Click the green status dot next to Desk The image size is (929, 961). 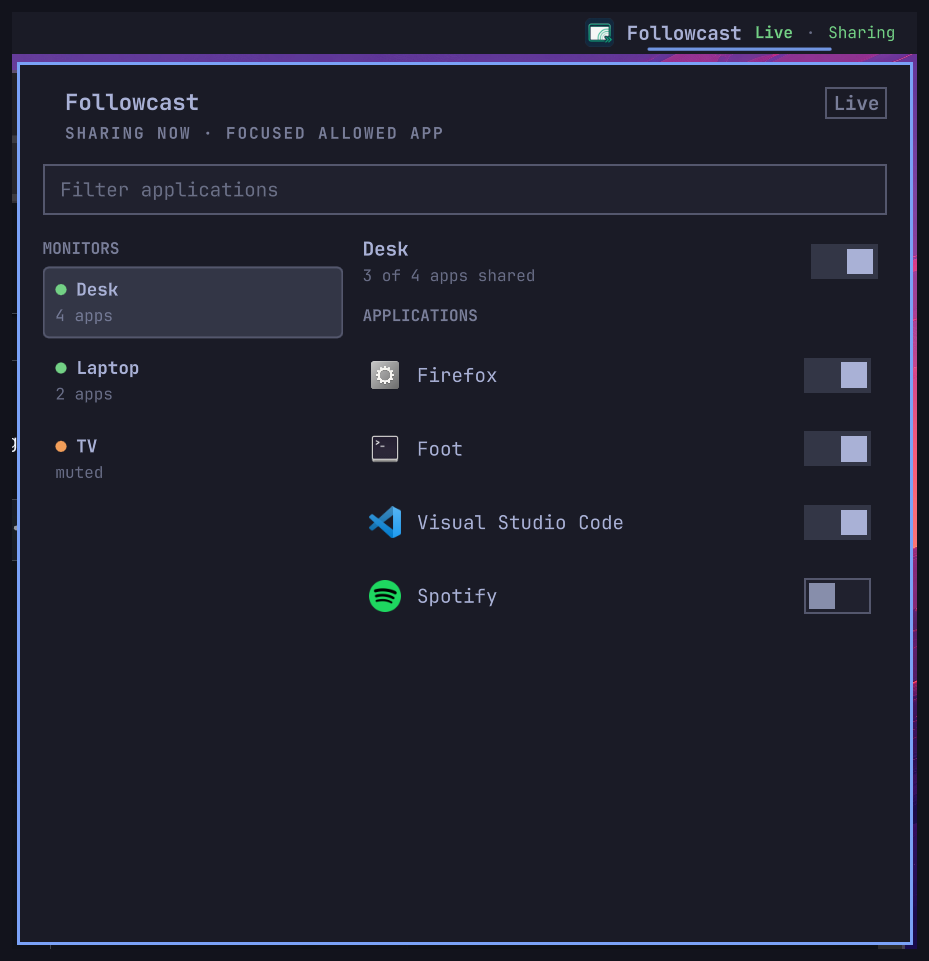pos(61,290)
